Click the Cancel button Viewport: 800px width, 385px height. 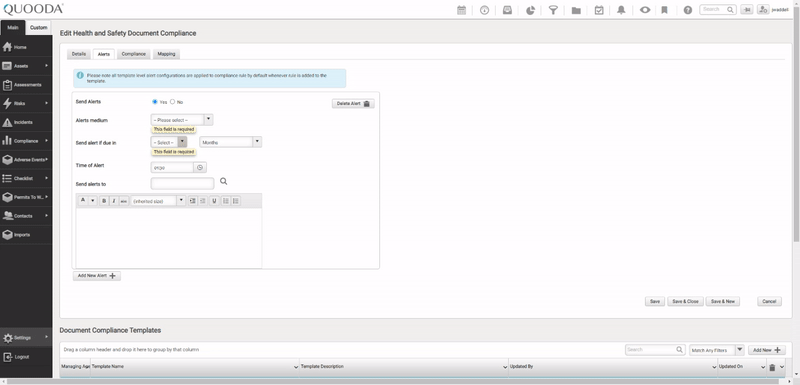[769, 301]
